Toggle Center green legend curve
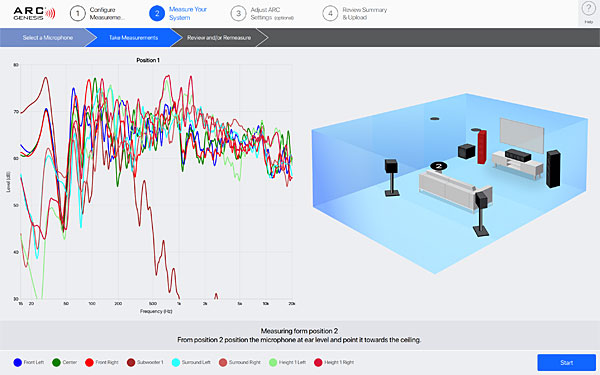This screenshot has width=600, height=375. click(x=65, y=362)
